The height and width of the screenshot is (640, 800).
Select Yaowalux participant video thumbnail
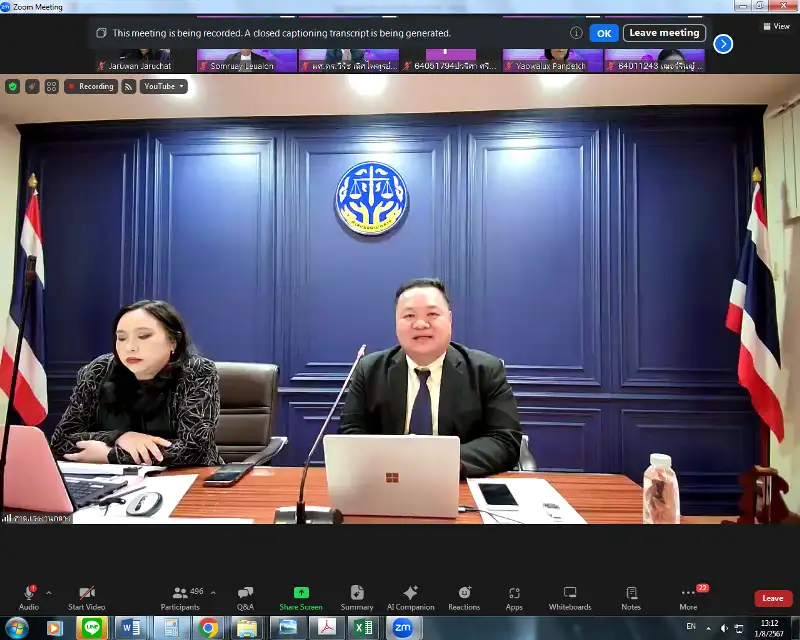pos(551,61)
